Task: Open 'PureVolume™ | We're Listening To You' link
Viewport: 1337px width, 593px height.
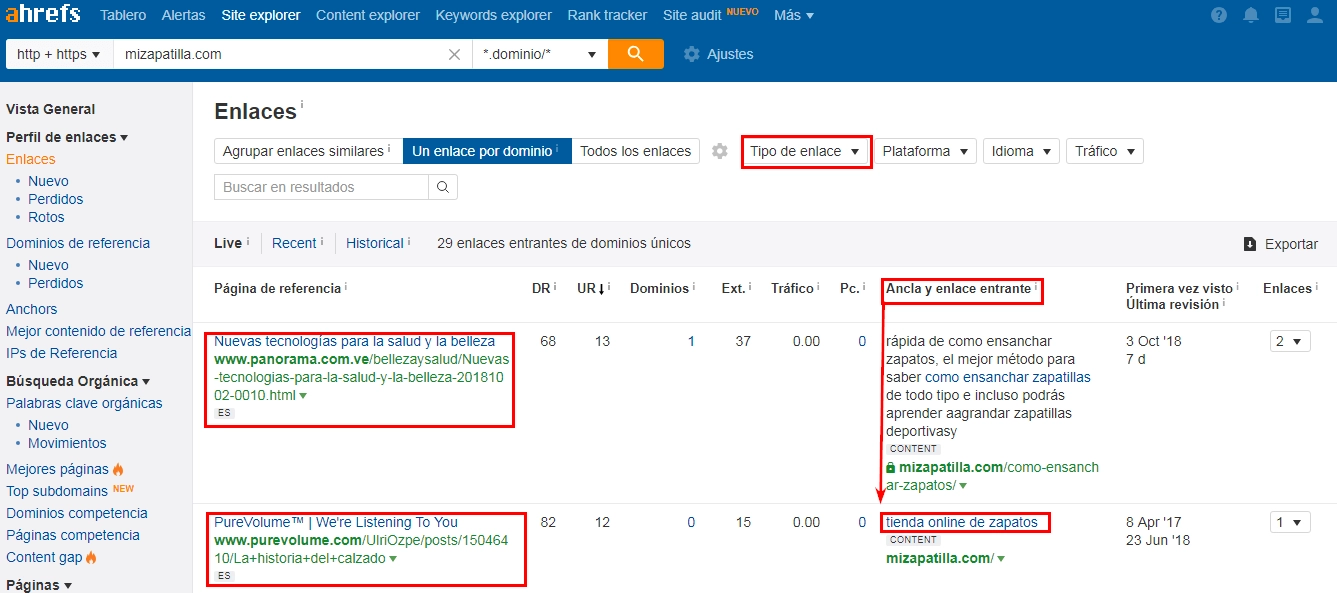Action: tap(336, 522)
